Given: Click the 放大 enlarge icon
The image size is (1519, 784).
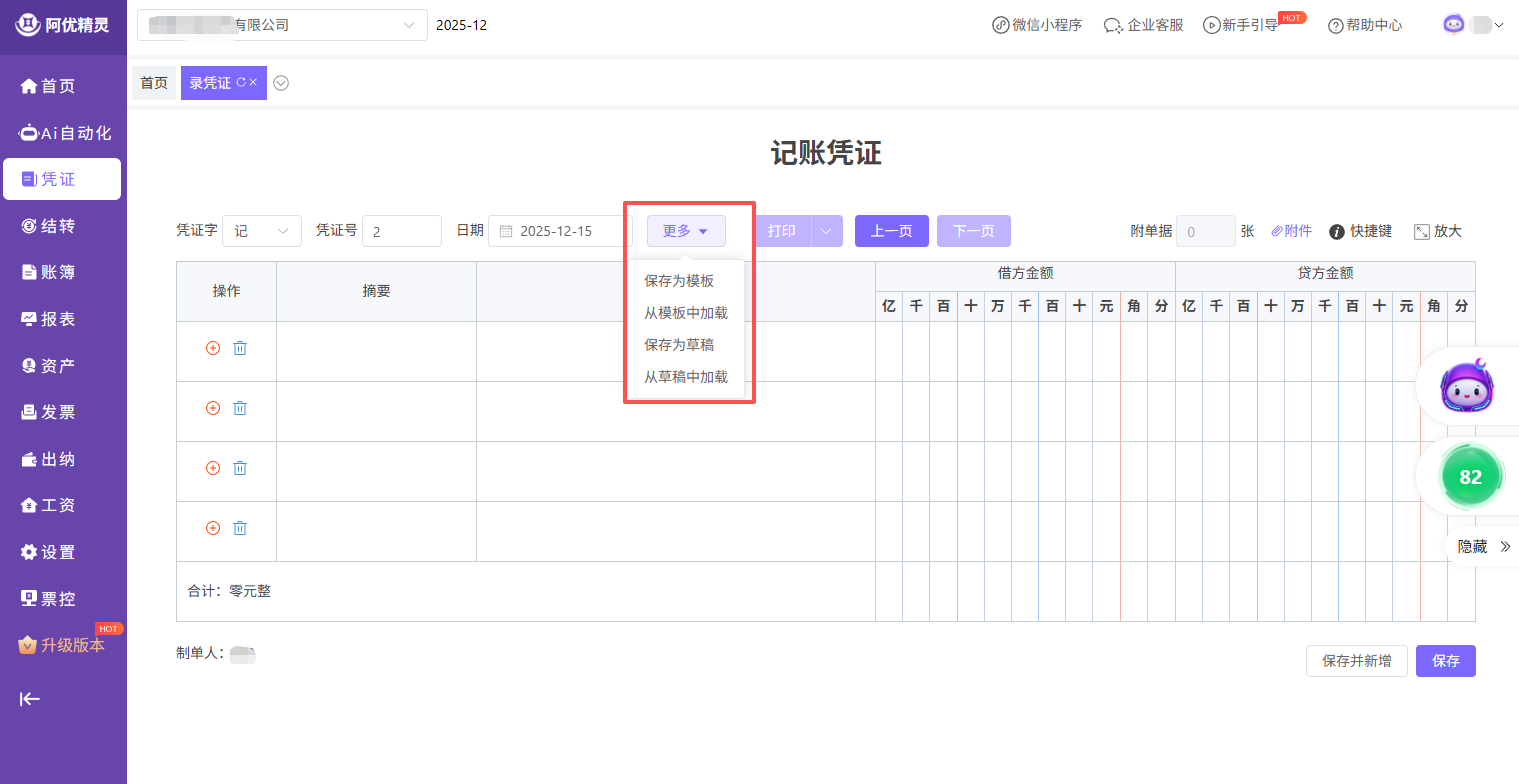Looking at the screenshot, I should point(1422,232).
